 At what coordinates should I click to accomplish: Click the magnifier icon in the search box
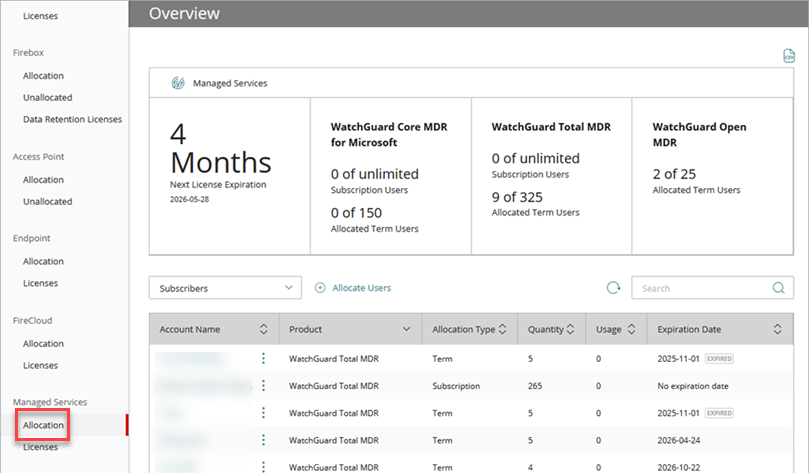click(778, 288)
